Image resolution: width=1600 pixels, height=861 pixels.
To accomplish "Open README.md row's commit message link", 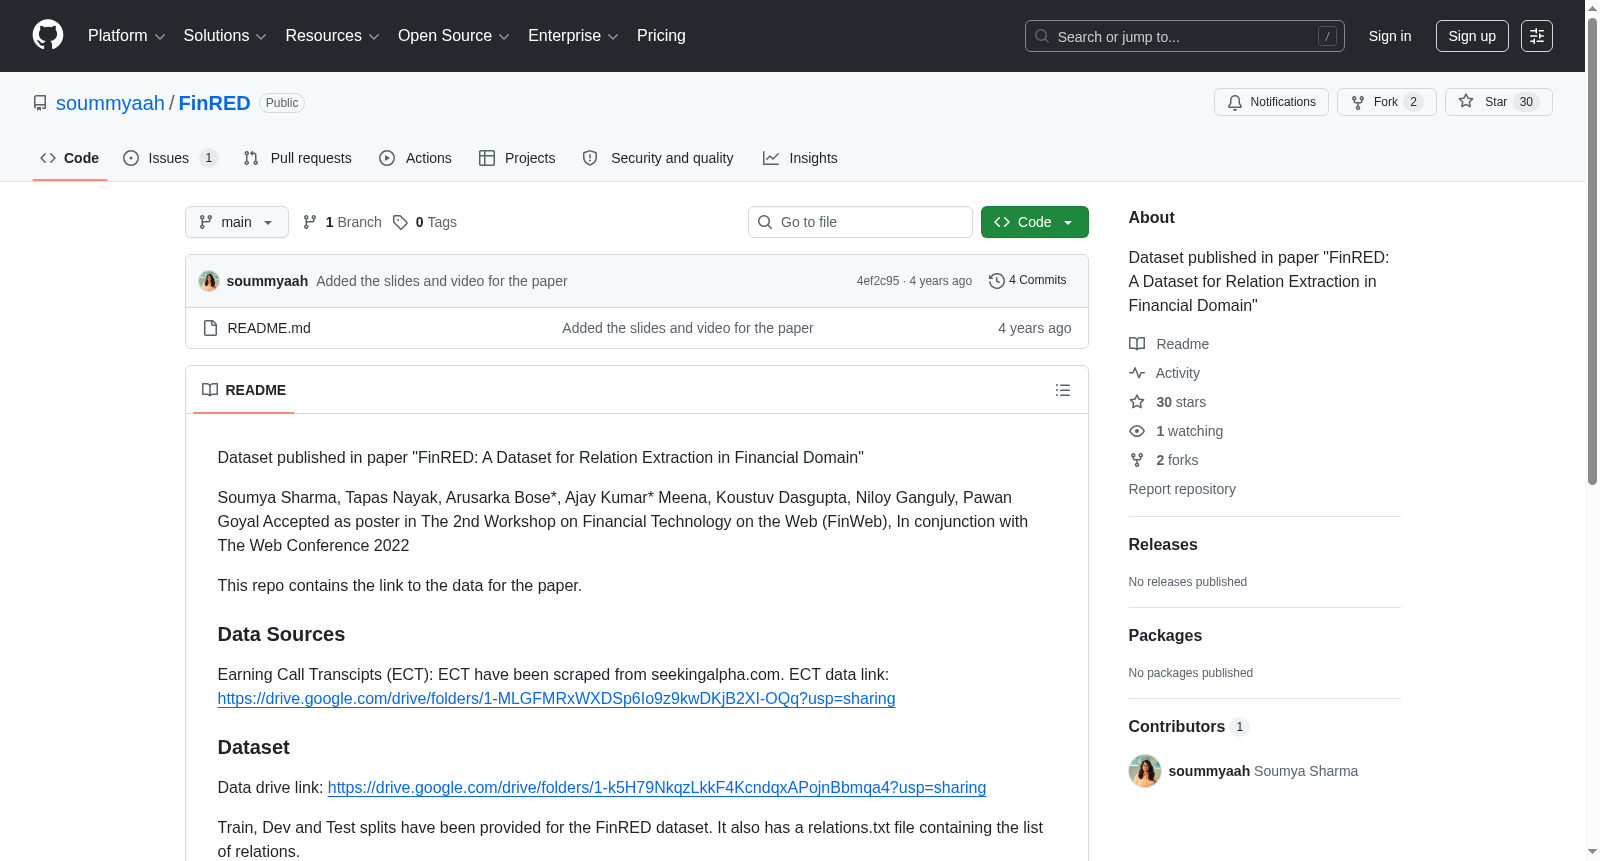I will [688, 328].
